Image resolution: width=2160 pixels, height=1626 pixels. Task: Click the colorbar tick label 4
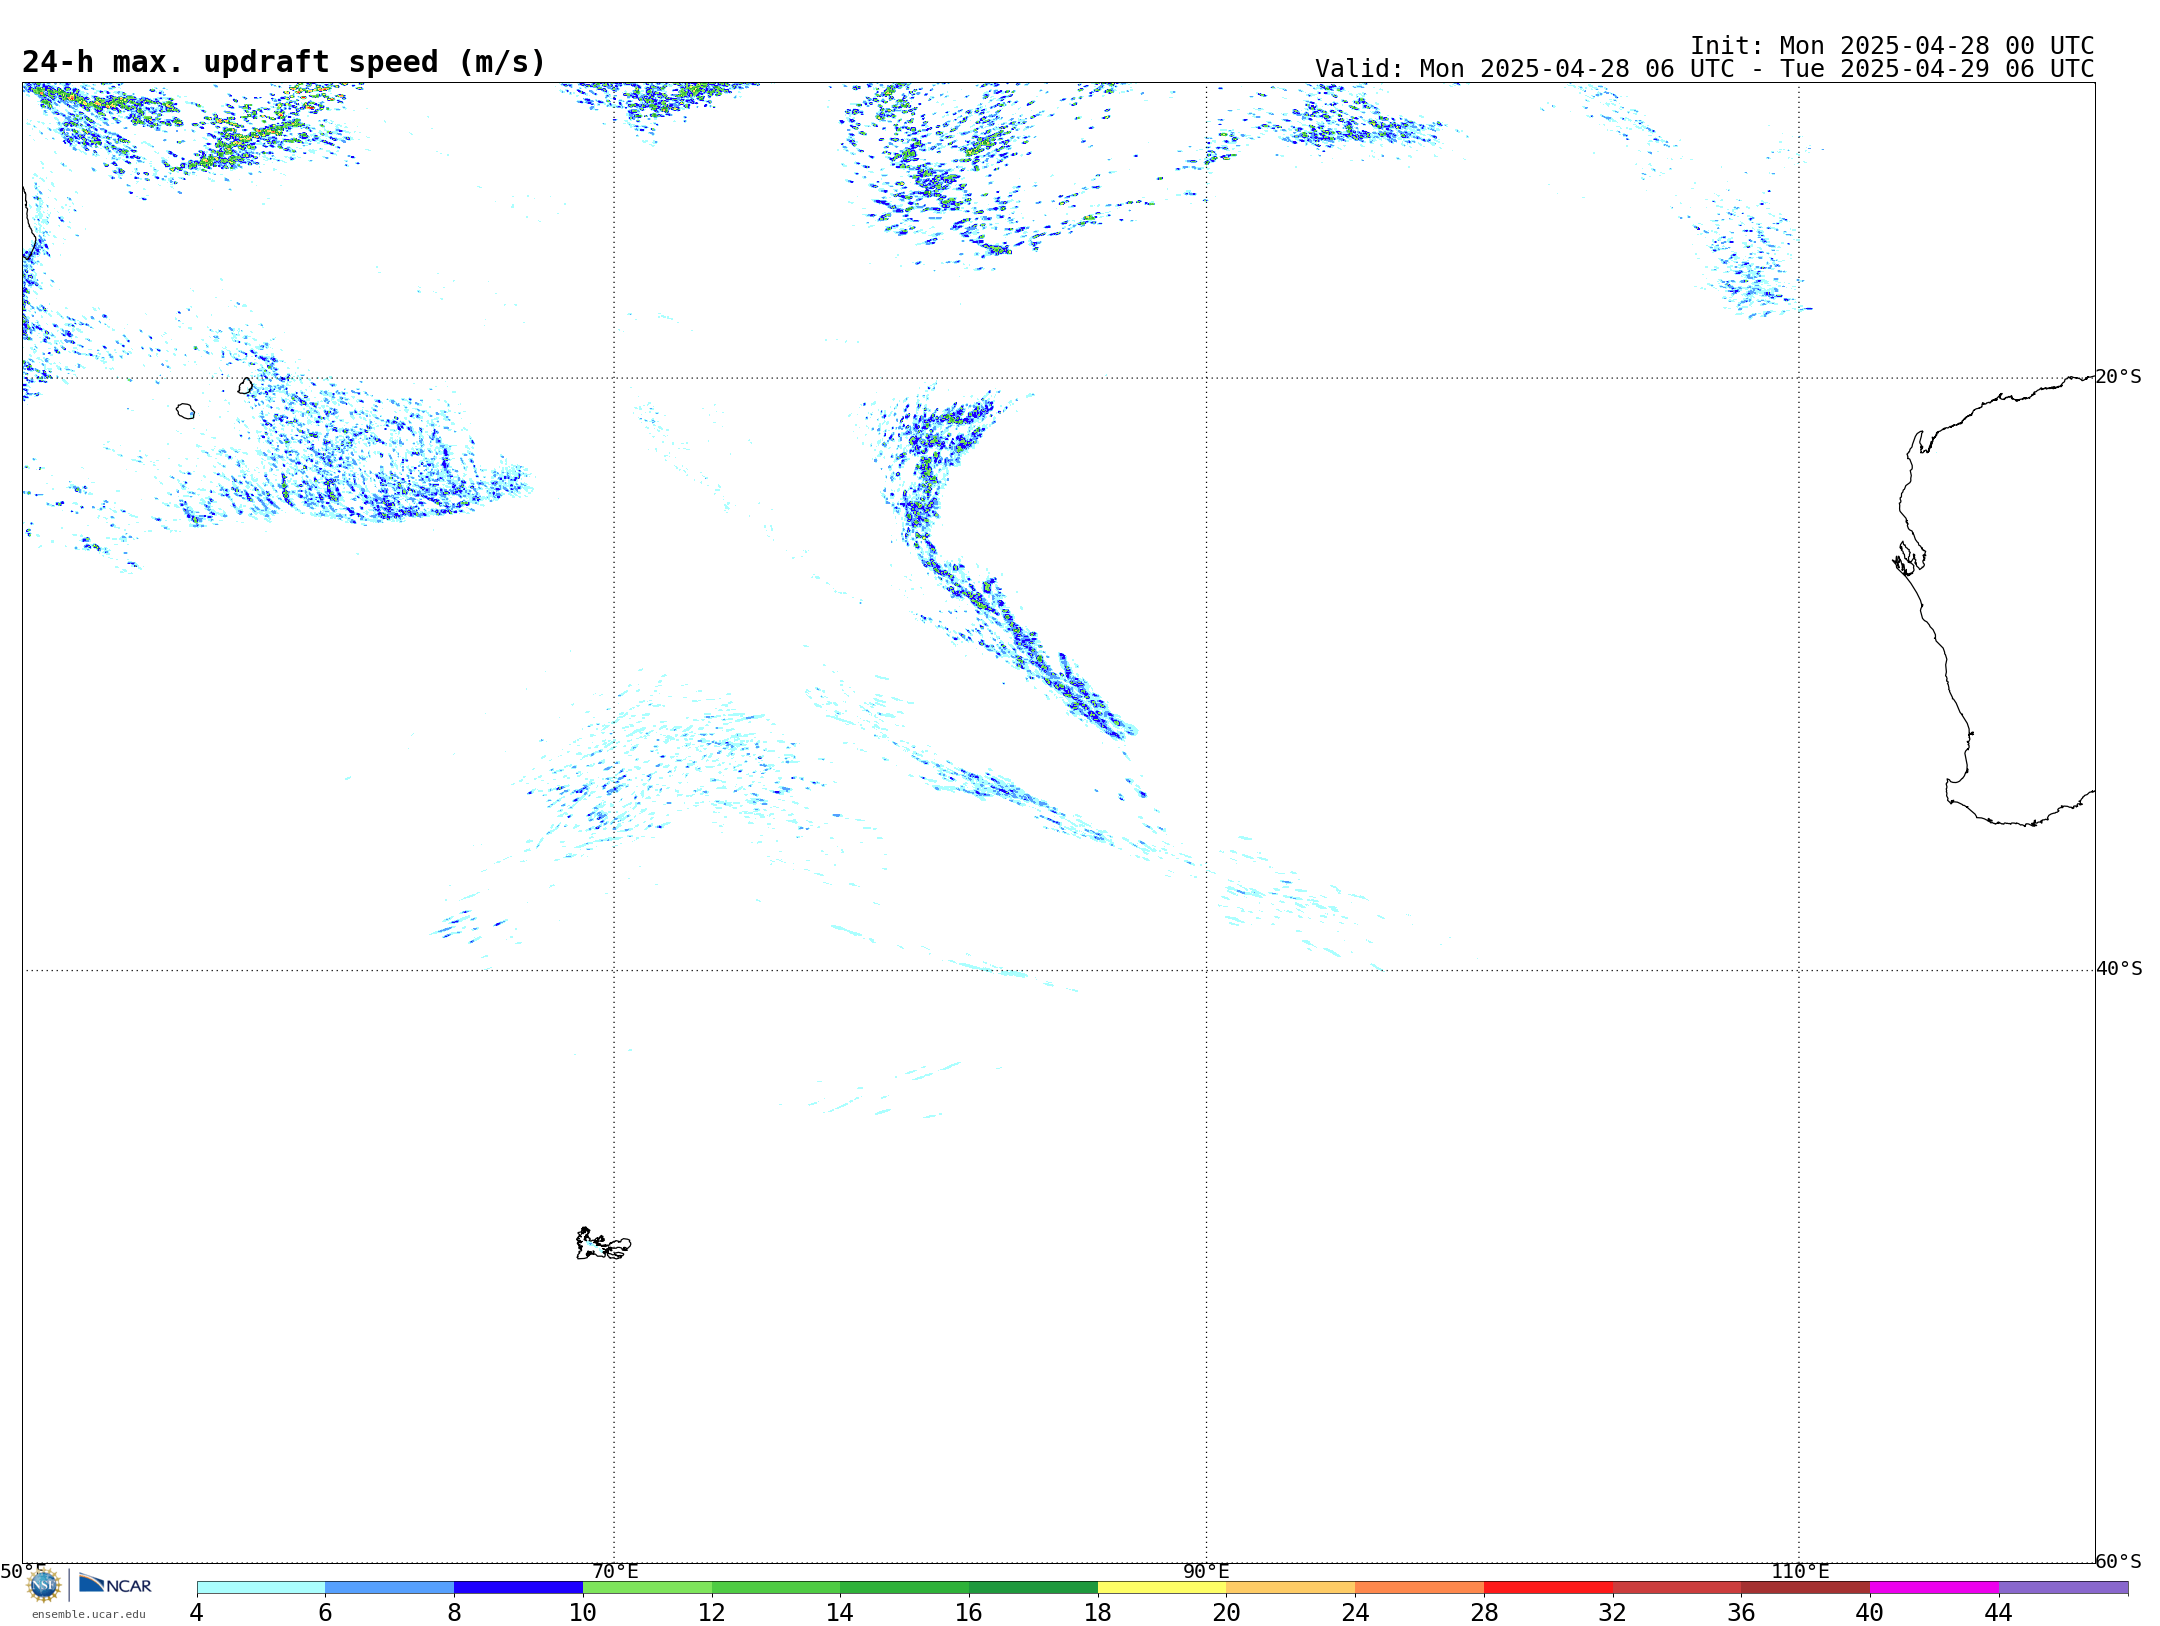pyautogui.click(x=197, y=1613)
